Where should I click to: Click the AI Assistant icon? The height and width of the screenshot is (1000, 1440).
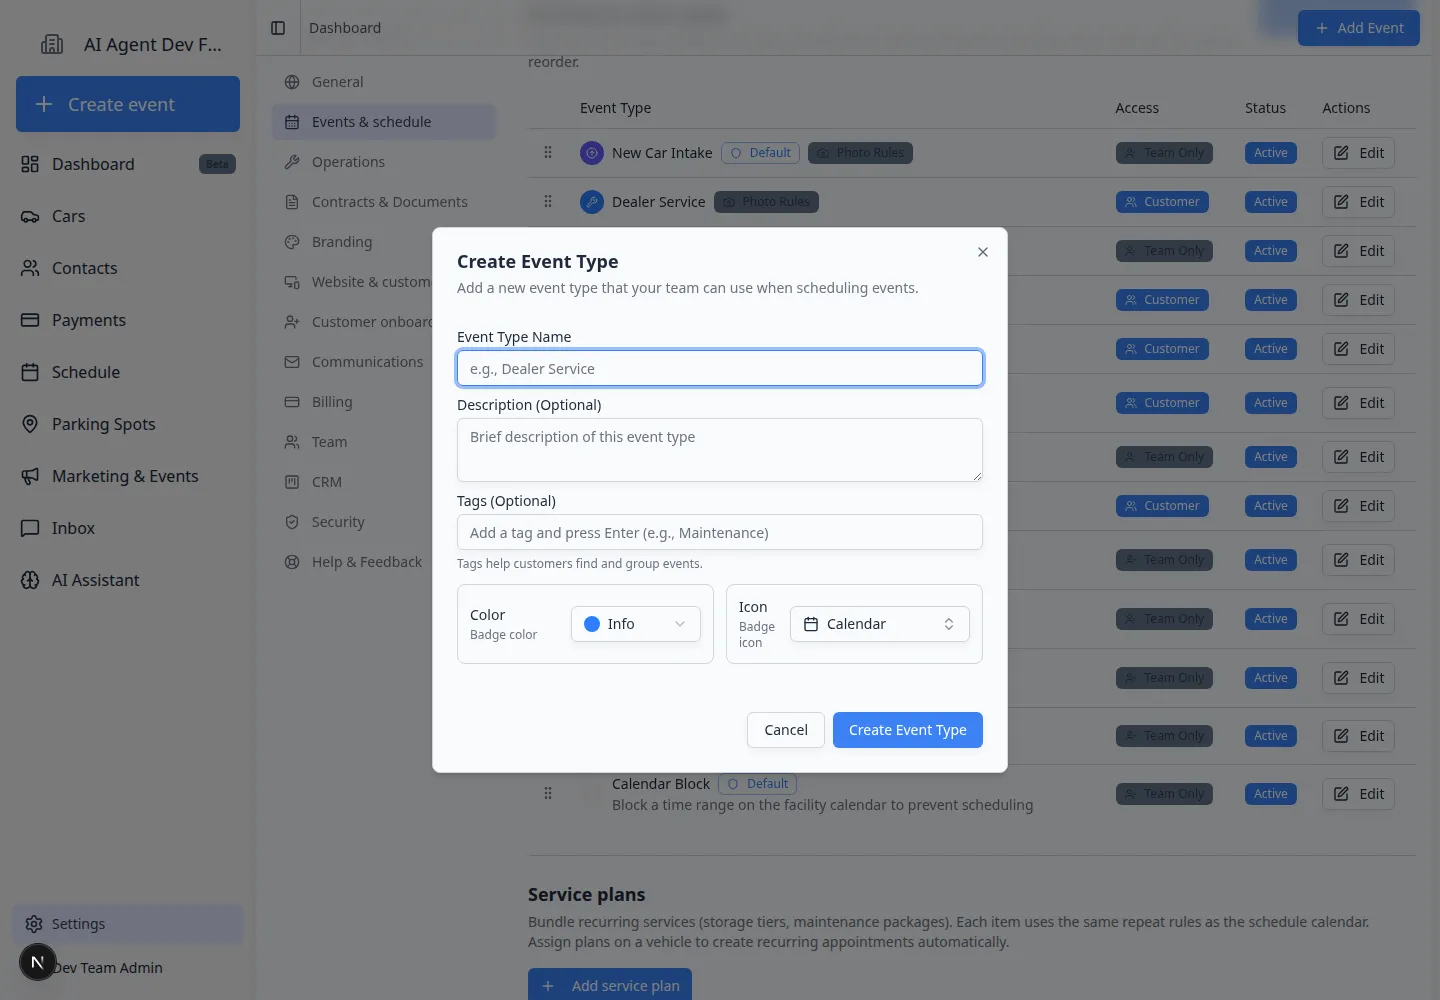tap(30, 580)
